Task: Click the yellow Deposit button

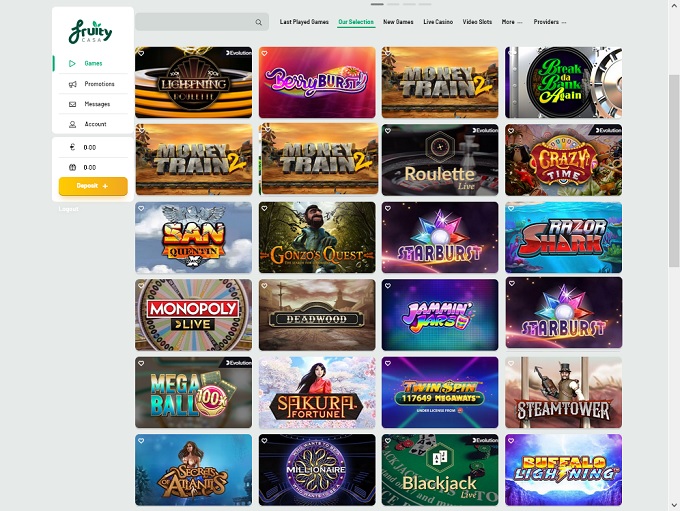Action: click(93, 186)
